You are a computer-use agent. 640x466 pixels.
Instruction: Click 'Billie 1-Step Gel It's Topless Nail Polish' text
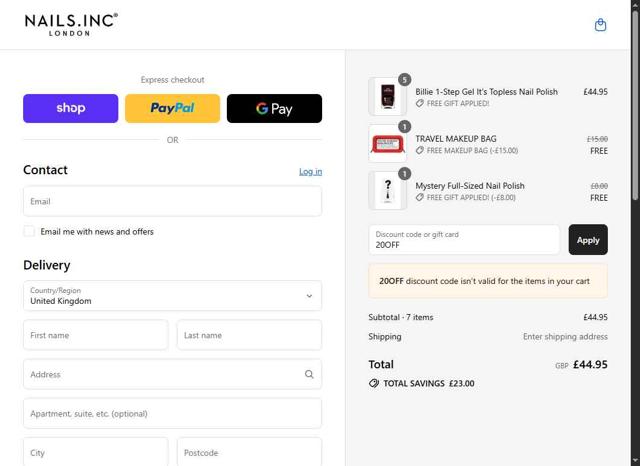click(x=486, y=92)
